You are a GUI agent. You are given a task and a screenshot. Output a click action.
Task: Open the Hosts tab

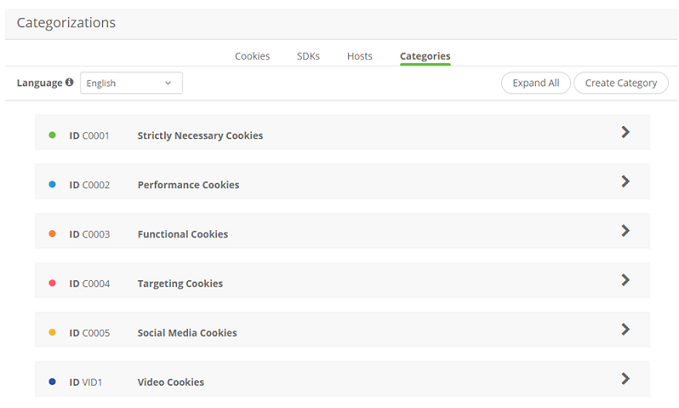point(360,56)
